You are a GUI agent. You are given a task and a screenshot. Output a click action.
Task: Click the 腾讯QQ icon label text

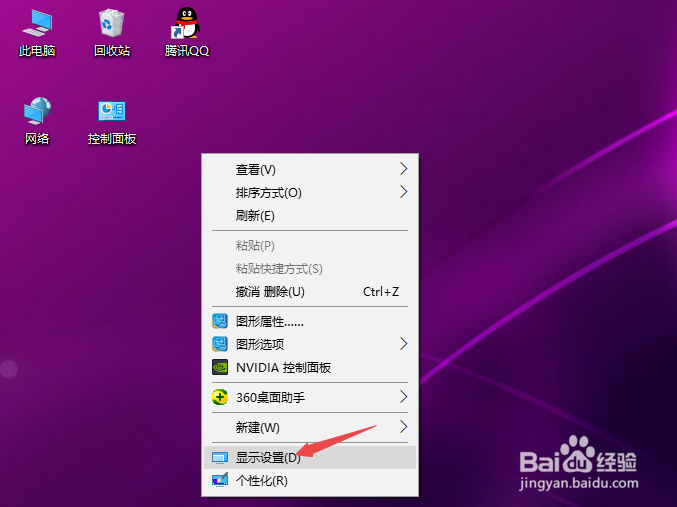pyautogui.click(x=187, y=51)
